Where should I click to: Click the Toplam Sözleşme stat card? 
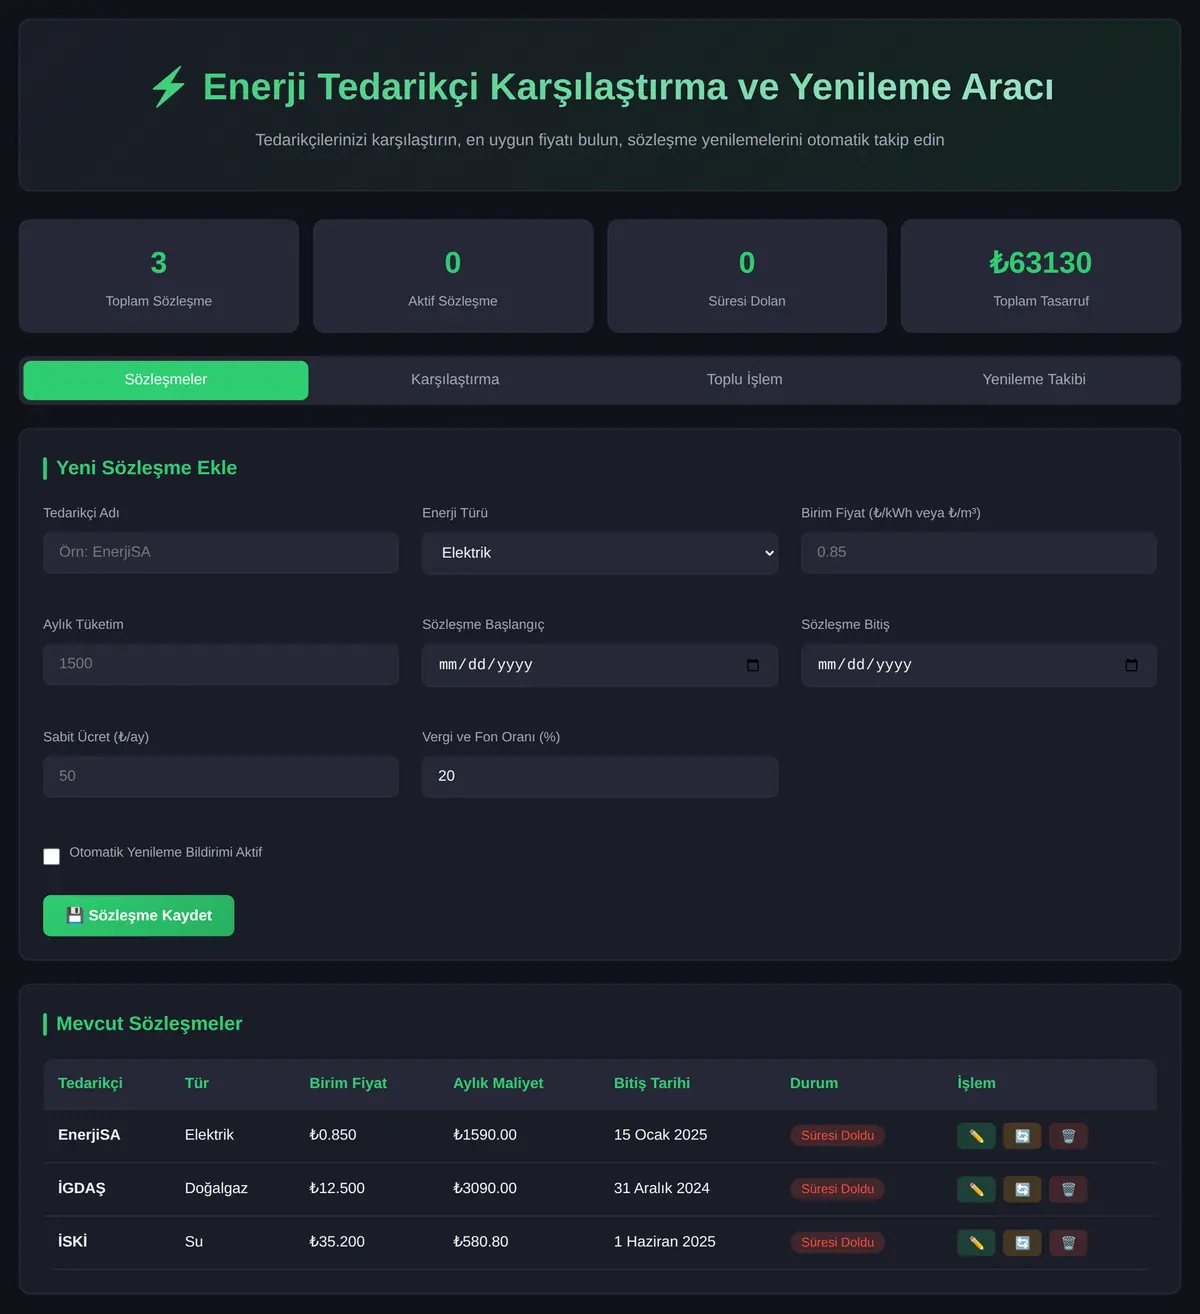pos(159,276)
